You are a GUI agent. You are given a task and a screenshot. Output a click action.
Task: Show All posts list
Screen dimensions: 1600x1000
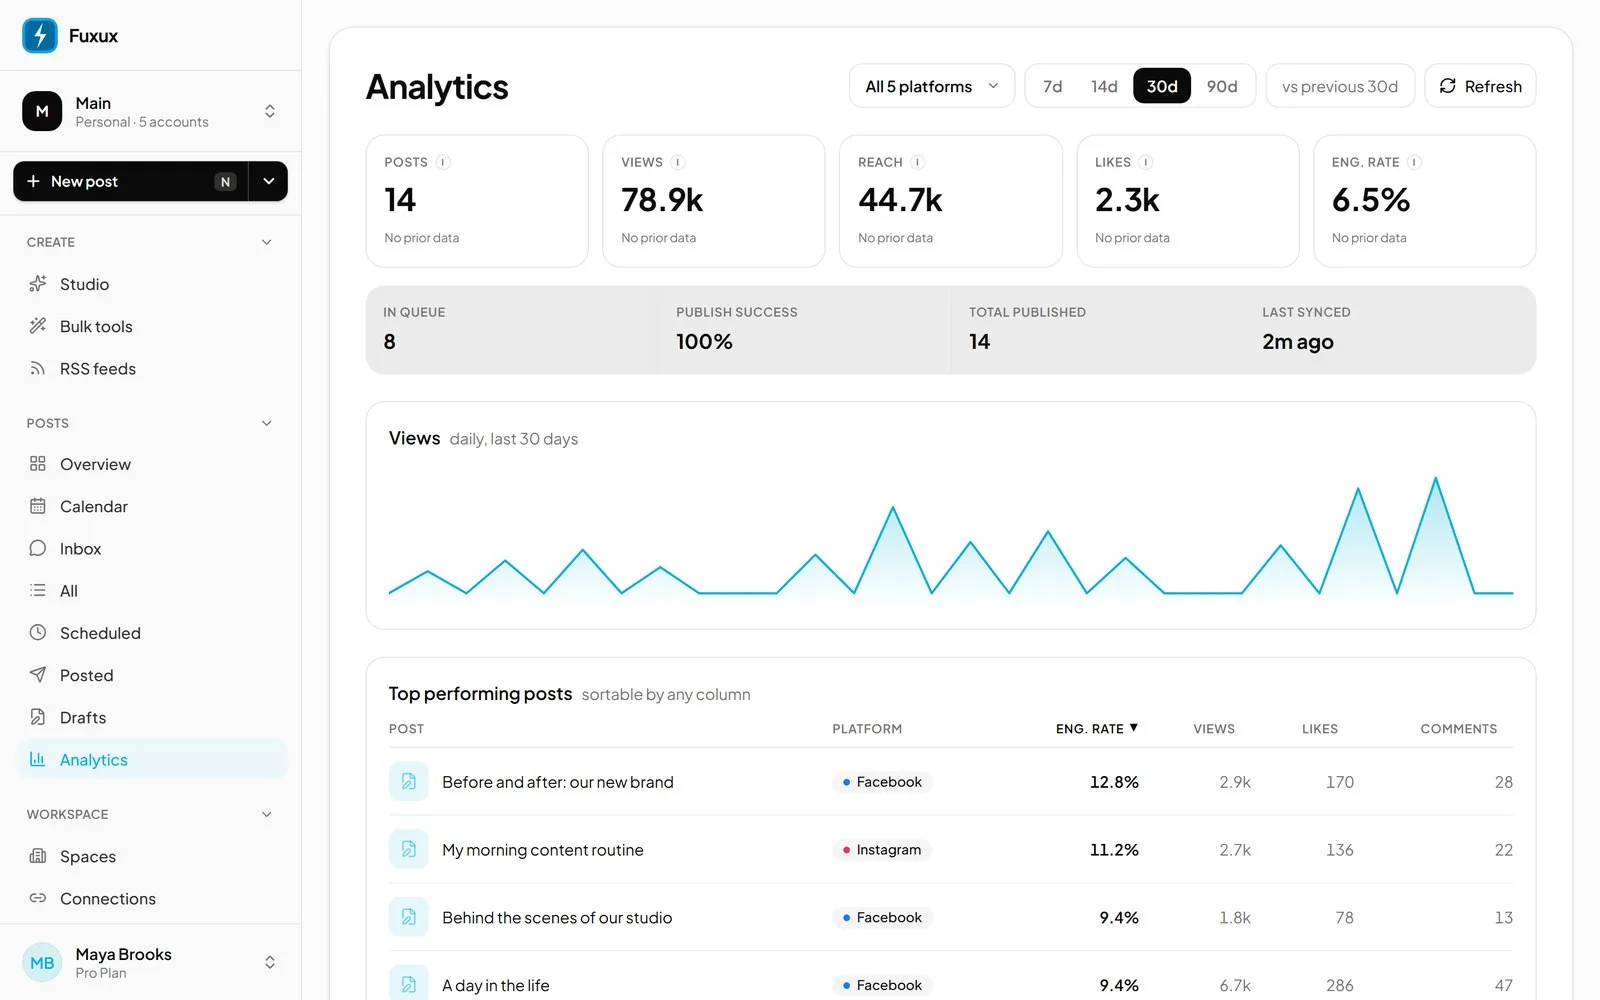tap(152, 590)
